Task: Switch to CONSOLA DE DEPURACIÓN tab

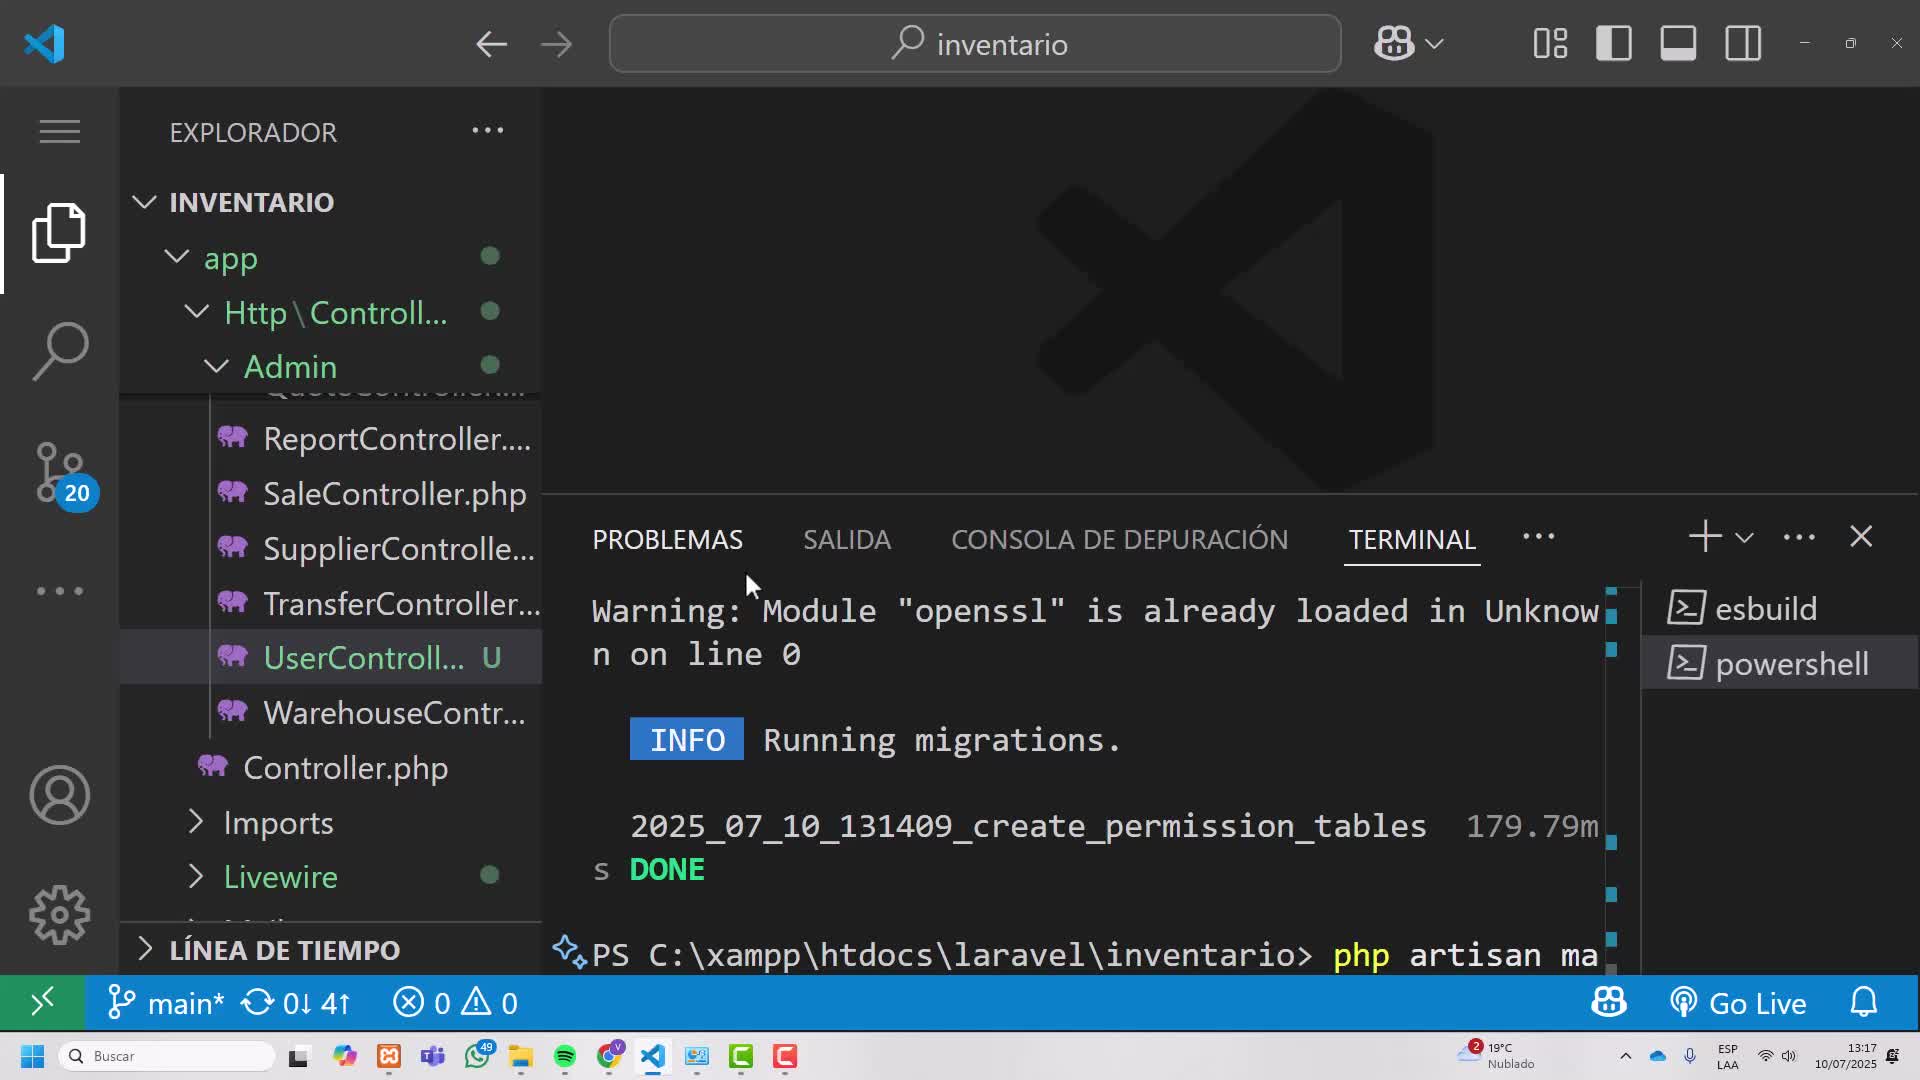Action: pyautogui.click(x=1119, y=539)
